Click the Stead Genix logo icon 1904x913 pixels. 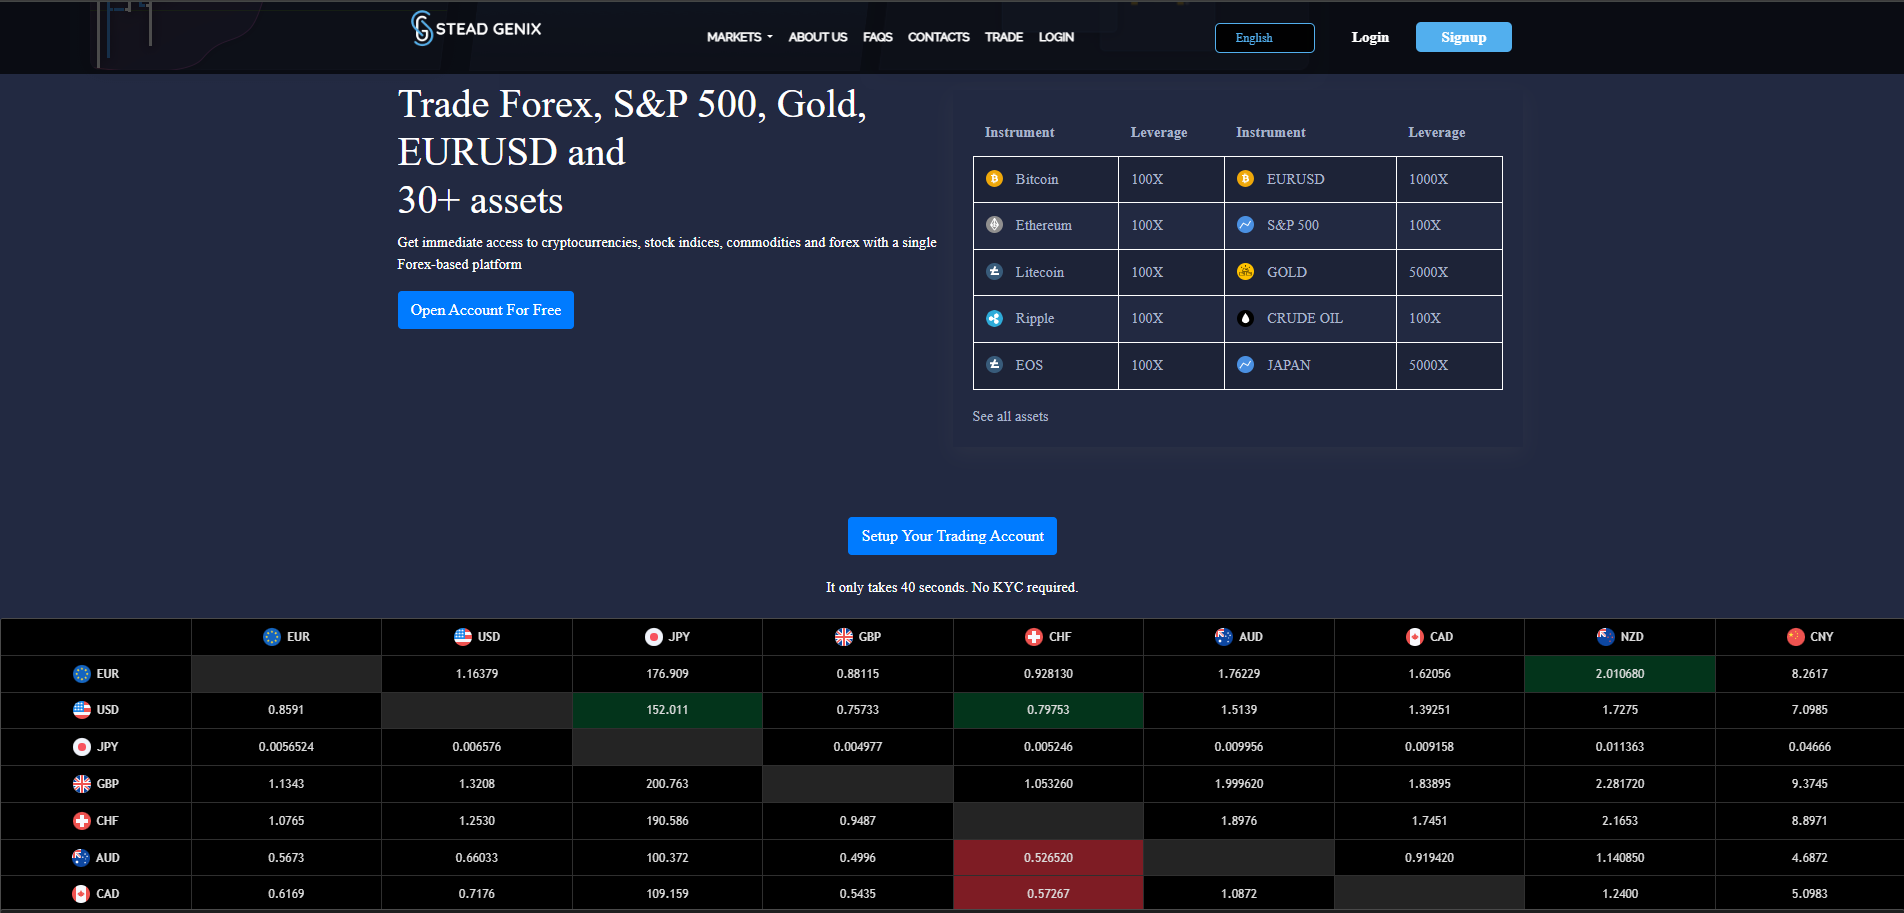click(422, 29)
